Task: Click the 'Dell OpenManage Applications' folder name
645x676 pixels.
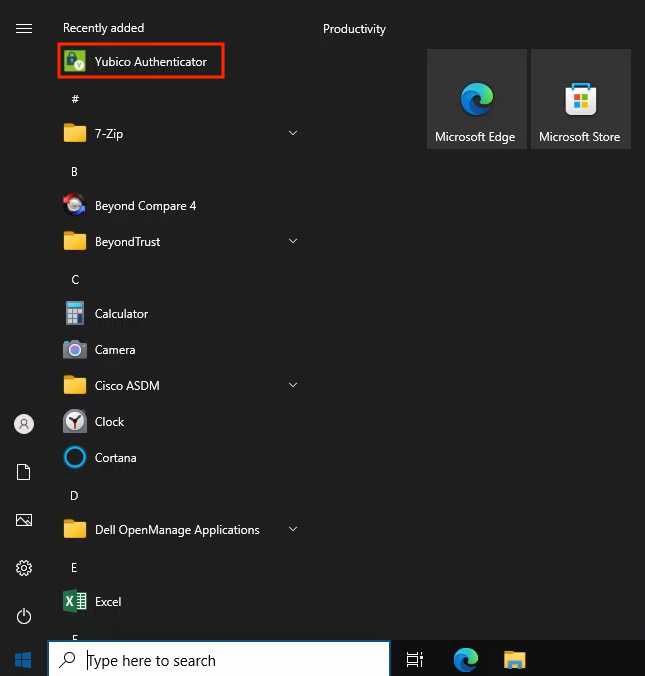Action: tap(177, 530)
